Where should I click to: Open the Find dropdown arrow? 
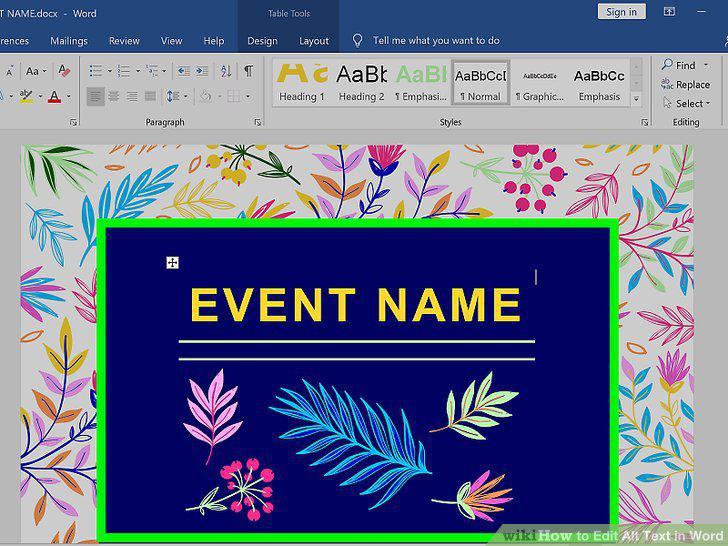click(706, 65)
